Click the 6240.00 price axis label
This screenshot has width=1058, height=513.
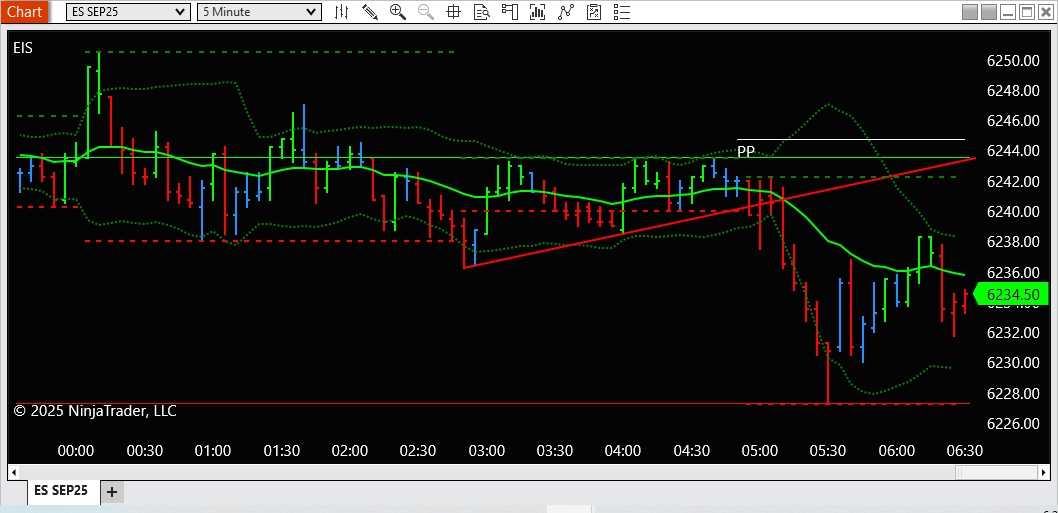[1013, 212]
